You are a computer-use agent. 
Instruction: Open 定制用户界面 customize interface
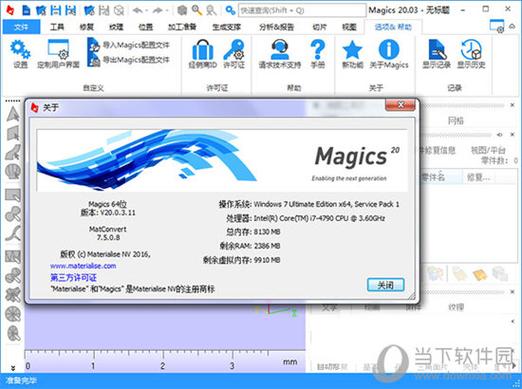pos(58,53)
